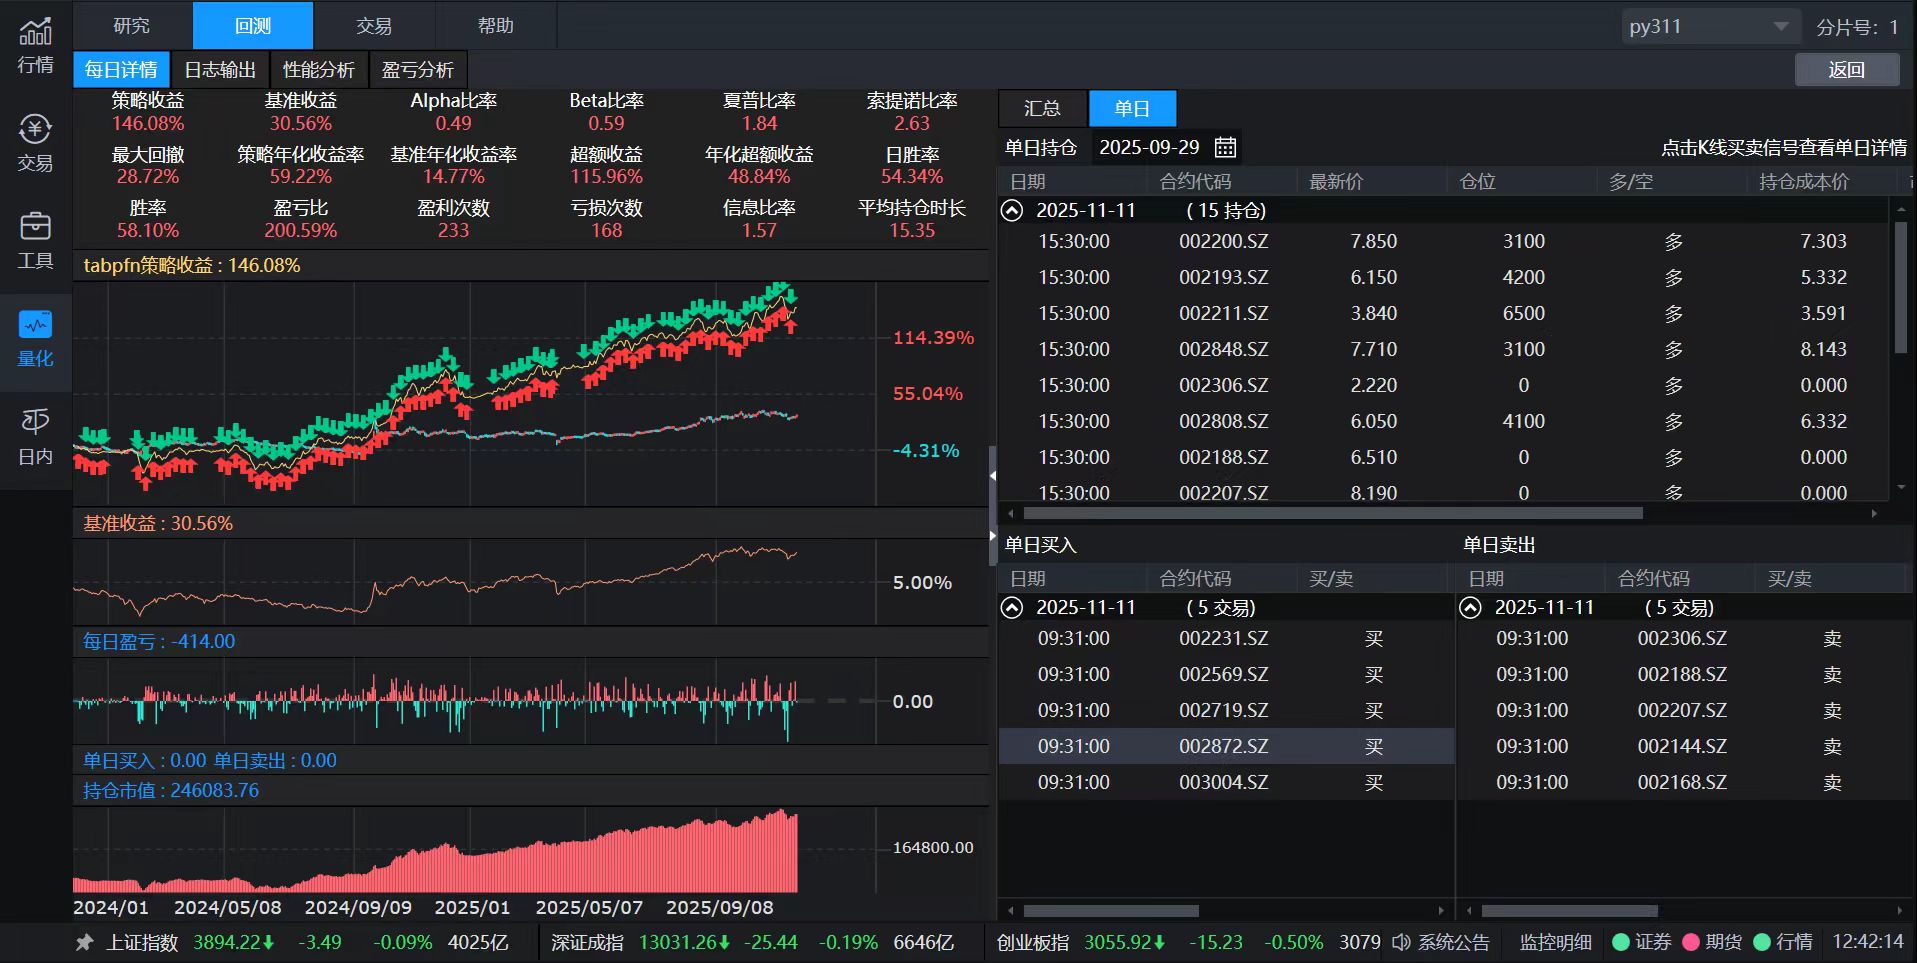
Task: Click the panel collapse handle beside the chart
Action: coord(993,477)
